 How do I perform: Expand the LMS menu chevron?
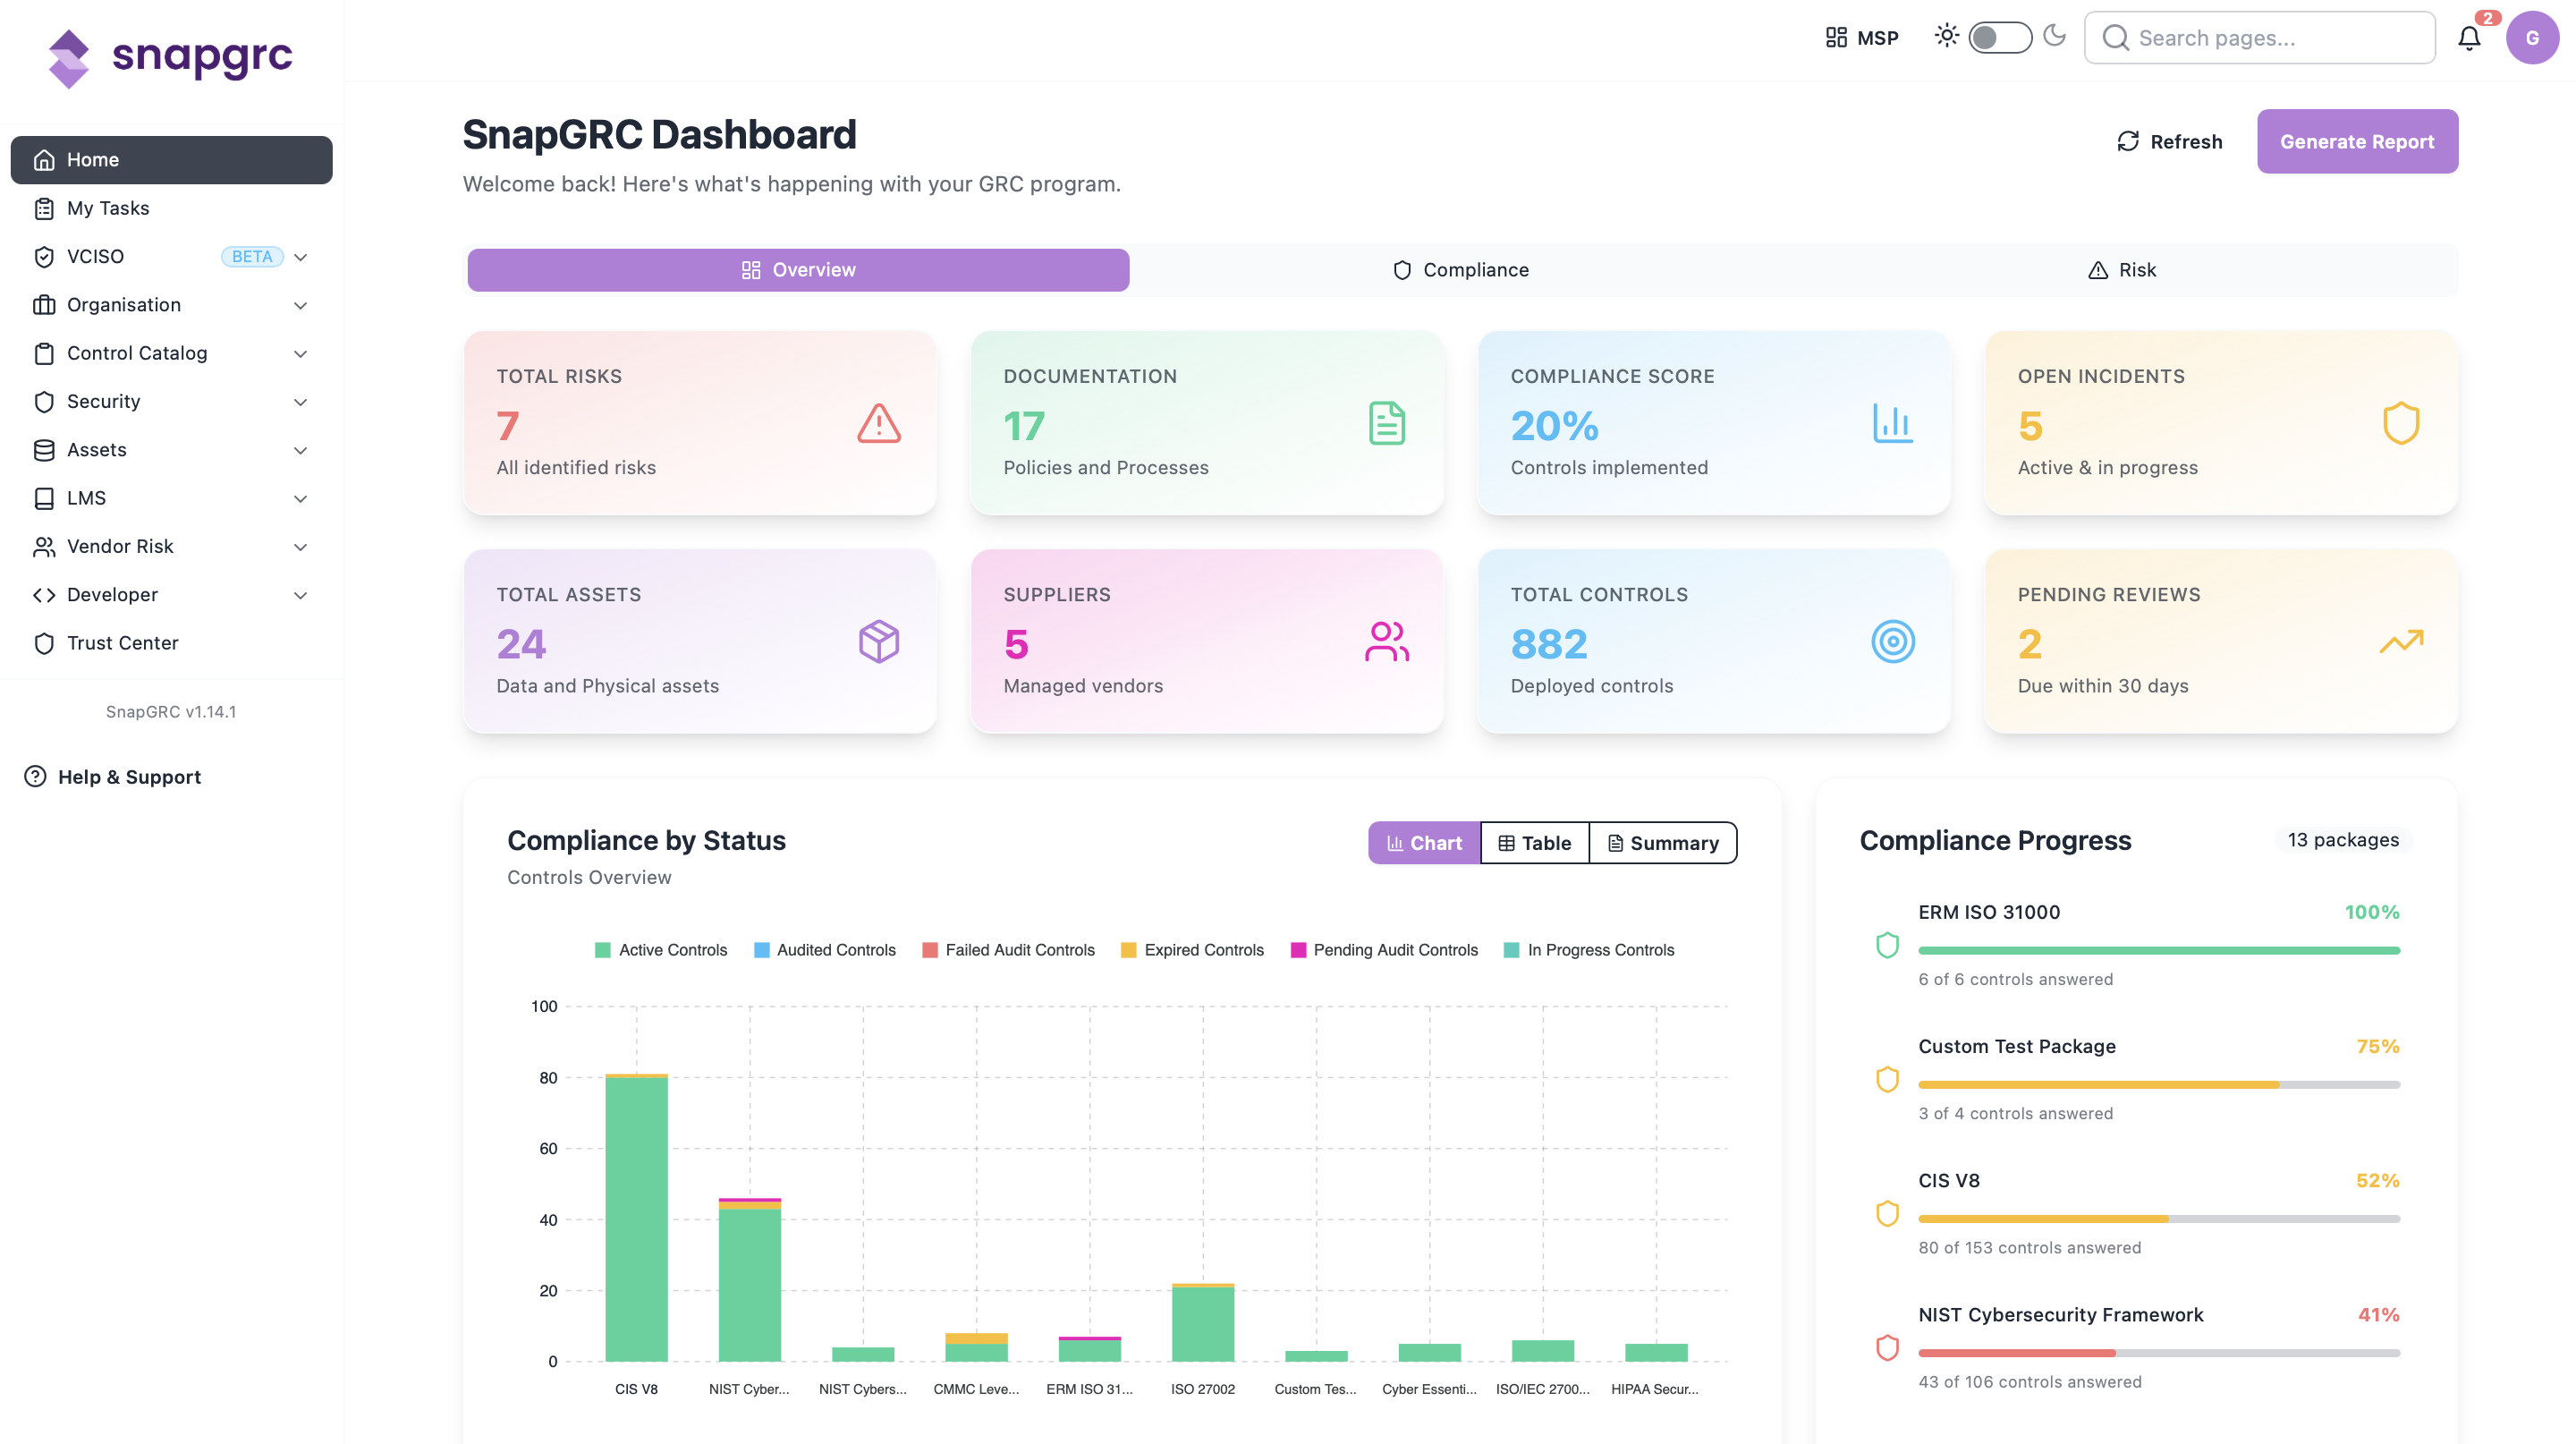[300, 498]
